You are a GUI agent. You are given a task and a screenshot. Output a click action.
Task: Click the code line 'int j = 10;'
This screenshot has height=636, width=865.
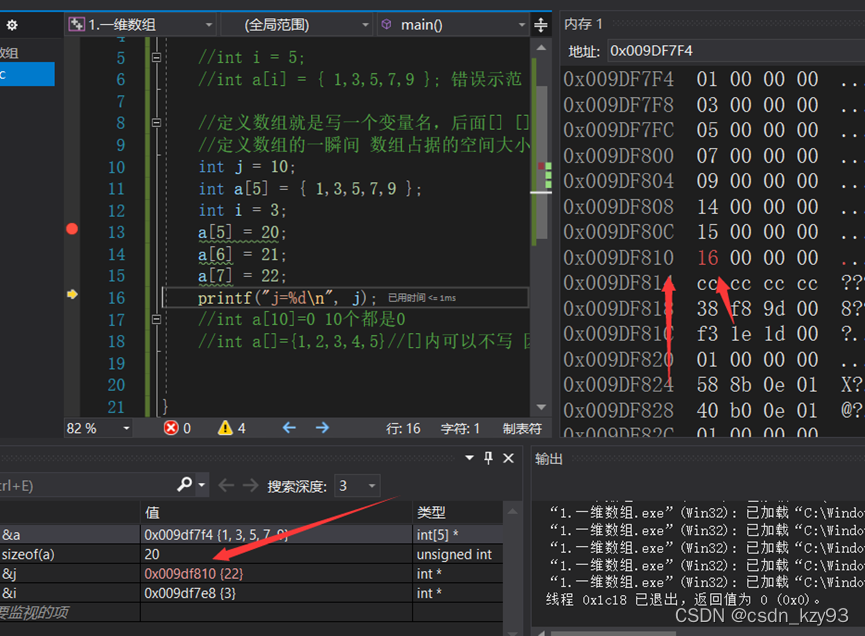click(x=247, y=167)
